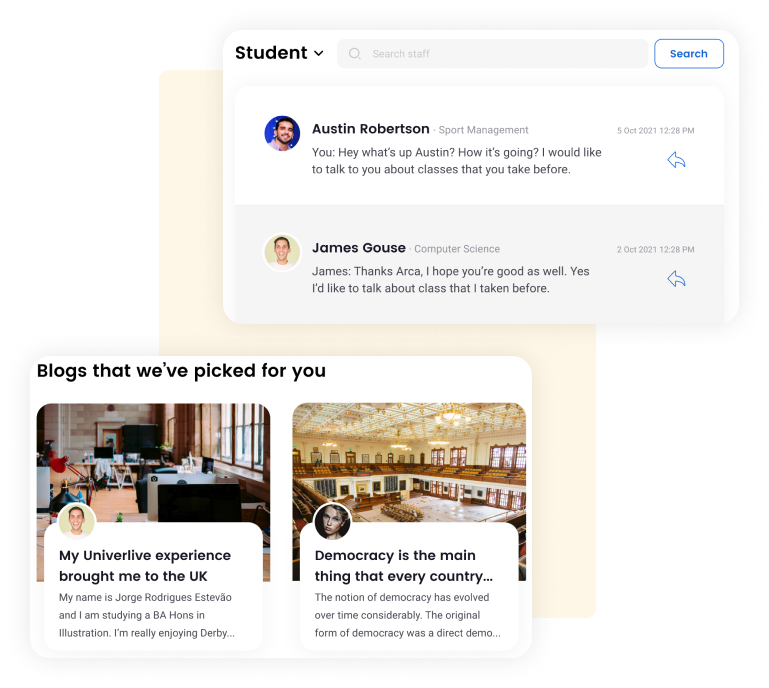
Task: Open the office workspace blog thumbnail
Action: click(x=154, y=462)
